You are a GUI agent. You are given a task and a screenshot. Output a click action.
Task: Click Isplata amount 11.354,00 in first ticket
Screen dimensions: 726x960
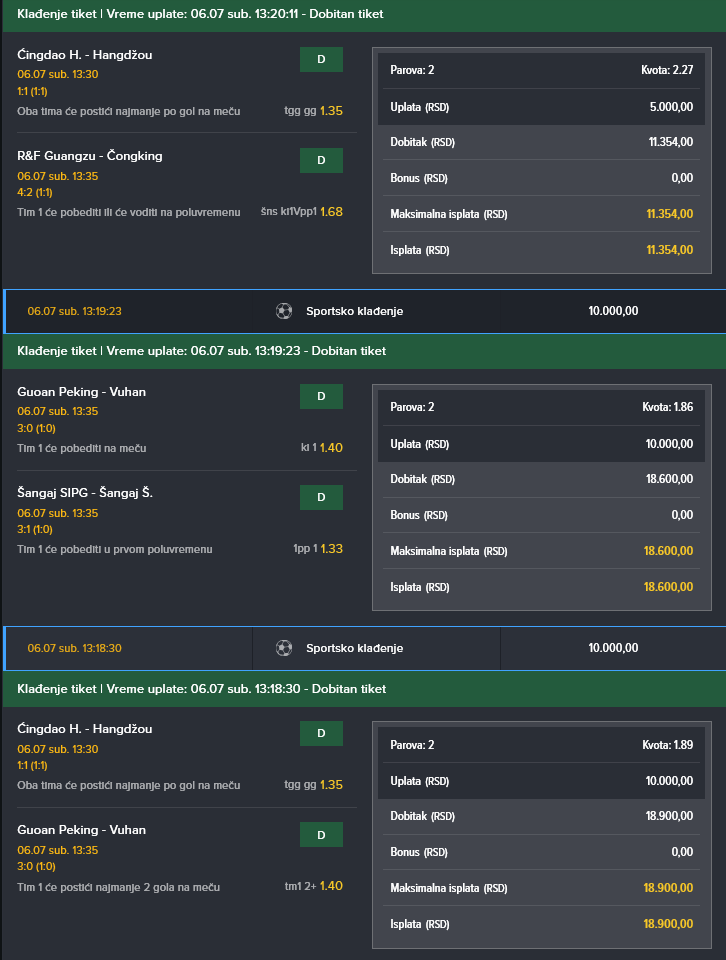click(670, 250)
